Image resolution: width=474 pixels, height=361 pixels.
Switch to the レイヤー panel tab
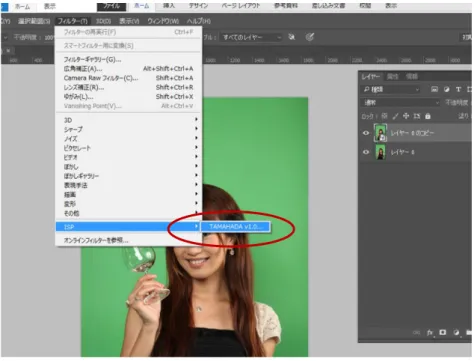click(371, 77)
